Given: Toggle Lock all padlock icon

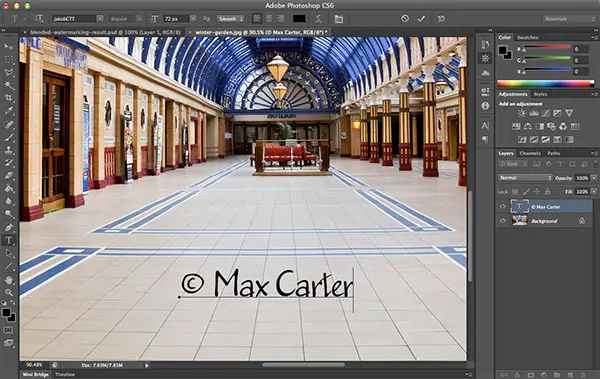Looking at the screenshot, I should (x=548, y=191).
